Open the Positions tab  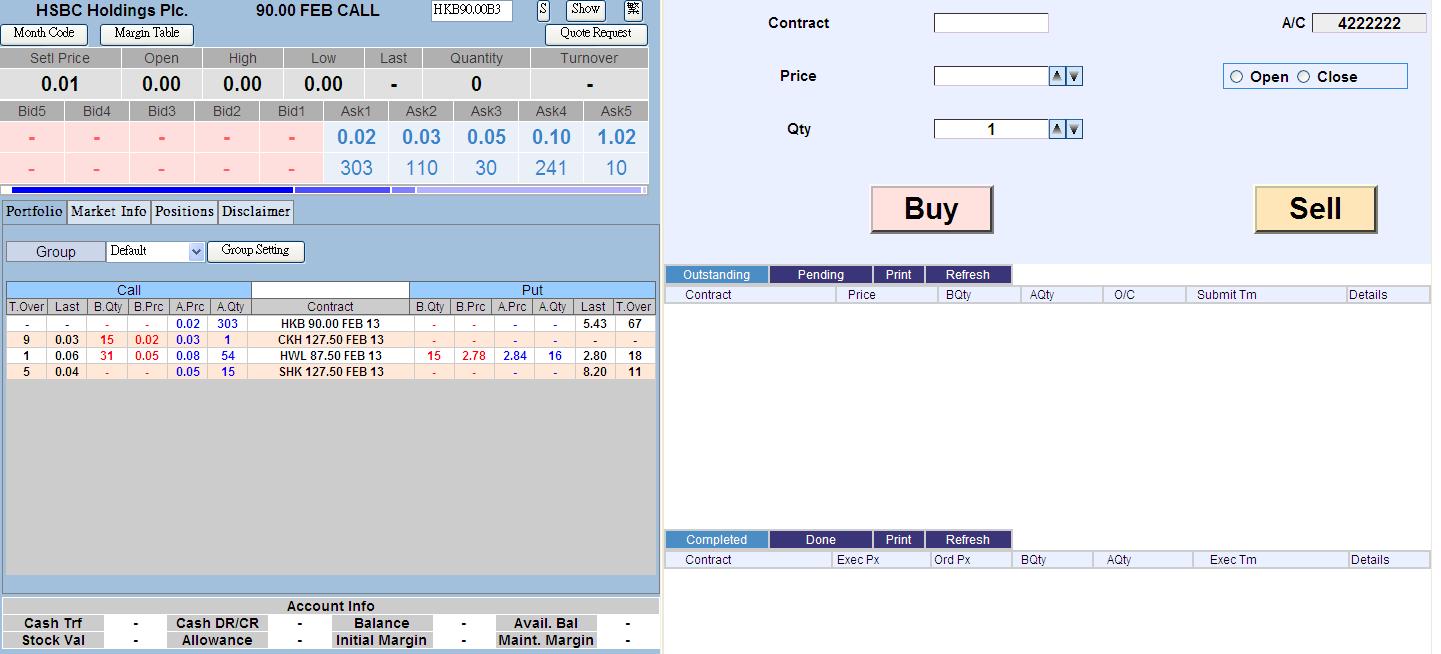[x=184, y=211]
